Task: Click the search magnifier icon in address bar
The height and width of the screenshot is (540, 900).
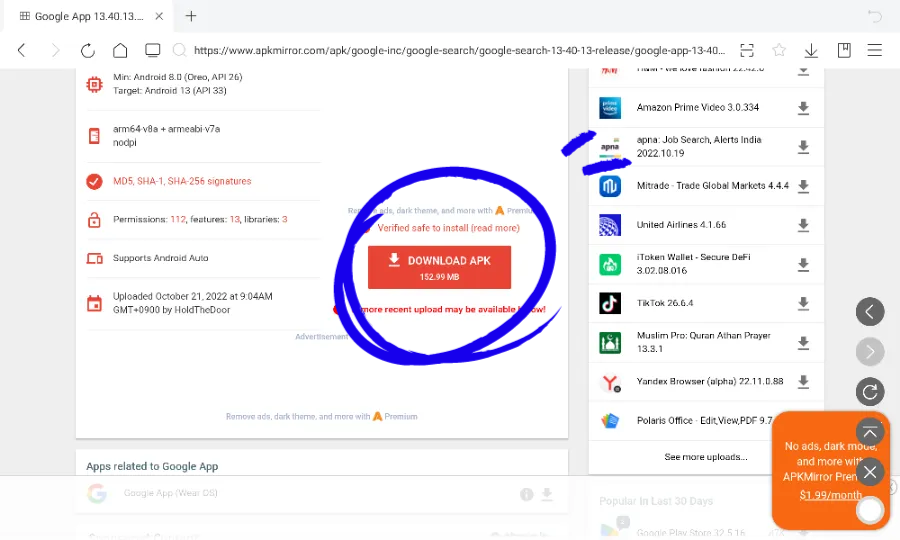Action: 180,50
